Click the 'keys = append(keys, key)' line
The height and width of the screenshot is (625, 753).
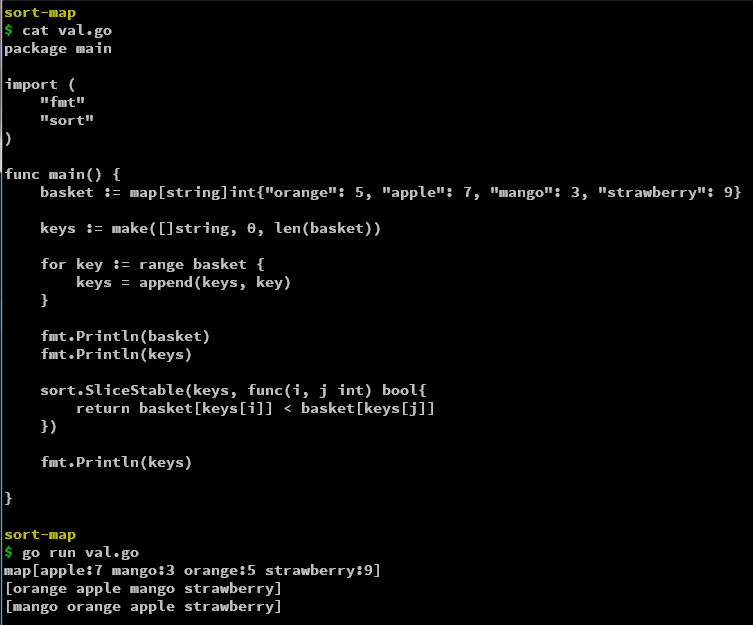[183, 282]
